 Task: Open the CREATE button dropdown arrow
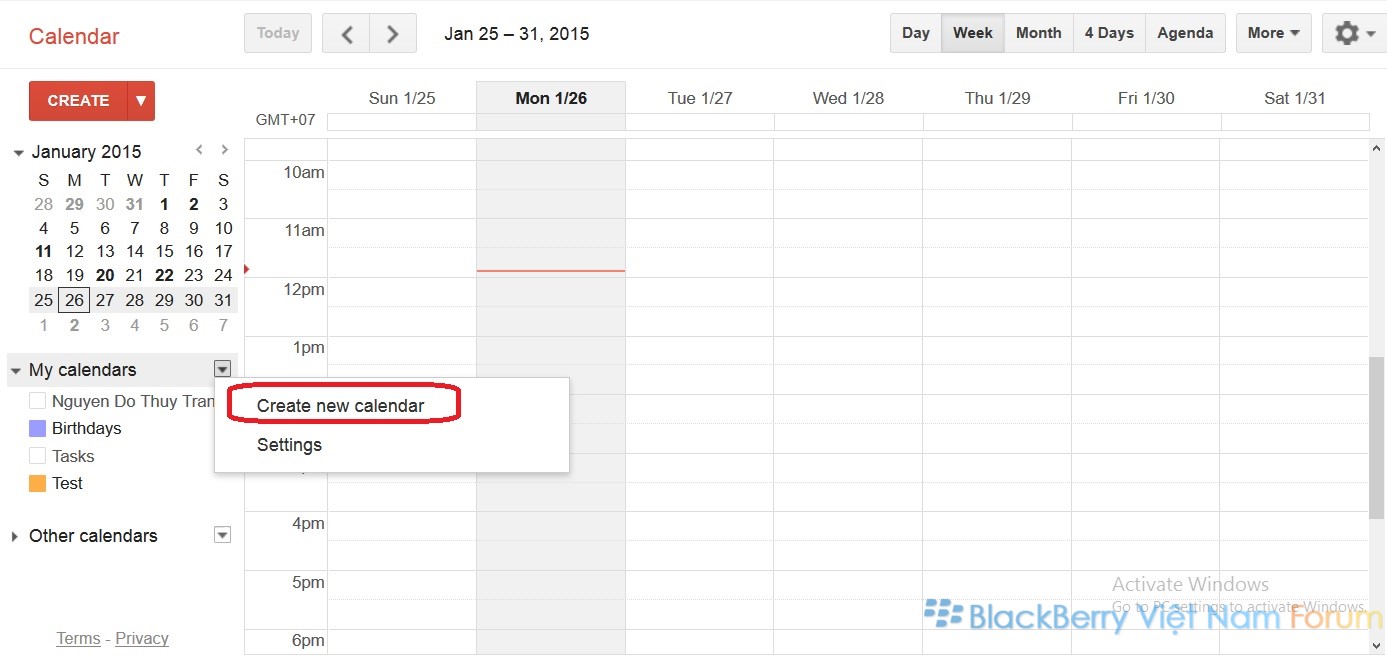click(141, 100)
